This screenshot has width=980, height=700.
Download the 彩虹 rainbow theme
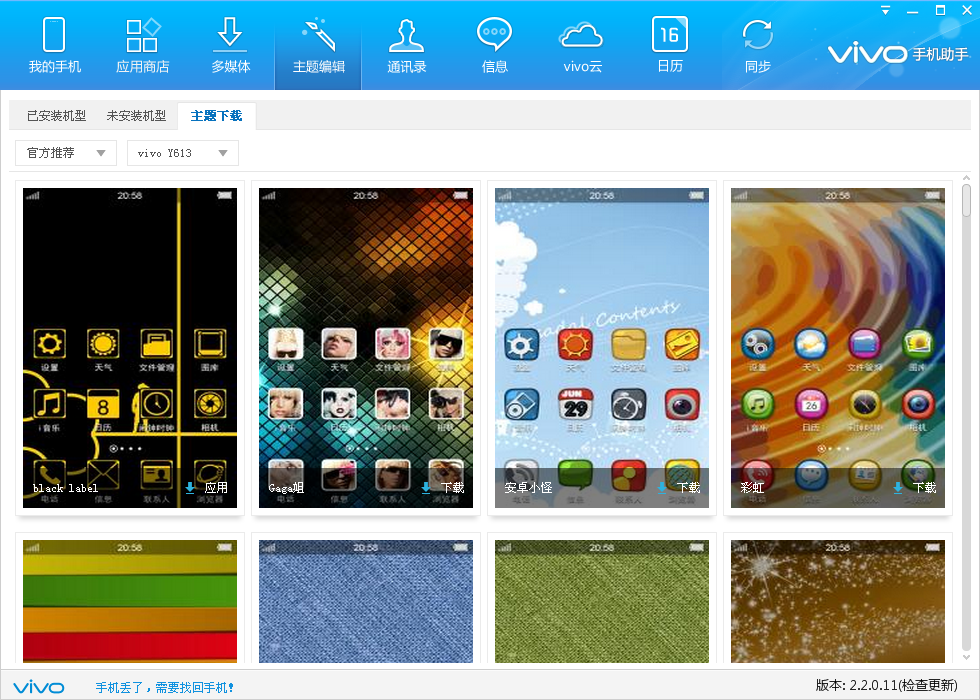point(915,488)
